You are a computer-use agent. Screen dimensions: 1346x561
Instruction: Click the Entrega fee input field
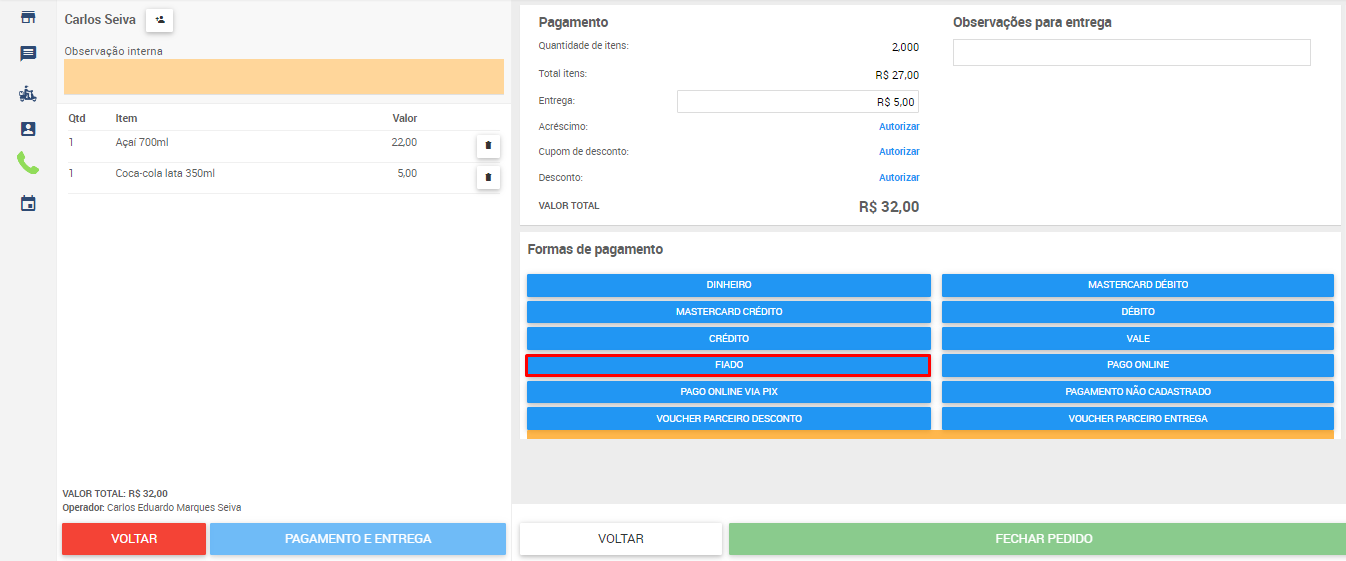[x=797, y=102]
